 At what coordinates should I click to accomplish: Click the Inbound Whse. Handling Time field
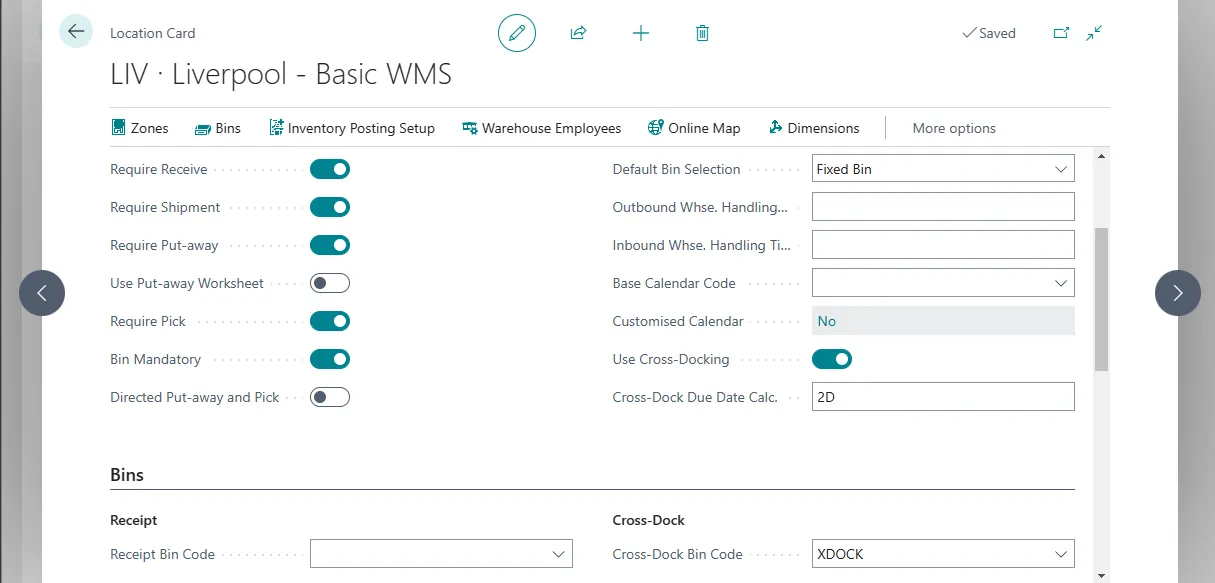click(x=943, y=245)
